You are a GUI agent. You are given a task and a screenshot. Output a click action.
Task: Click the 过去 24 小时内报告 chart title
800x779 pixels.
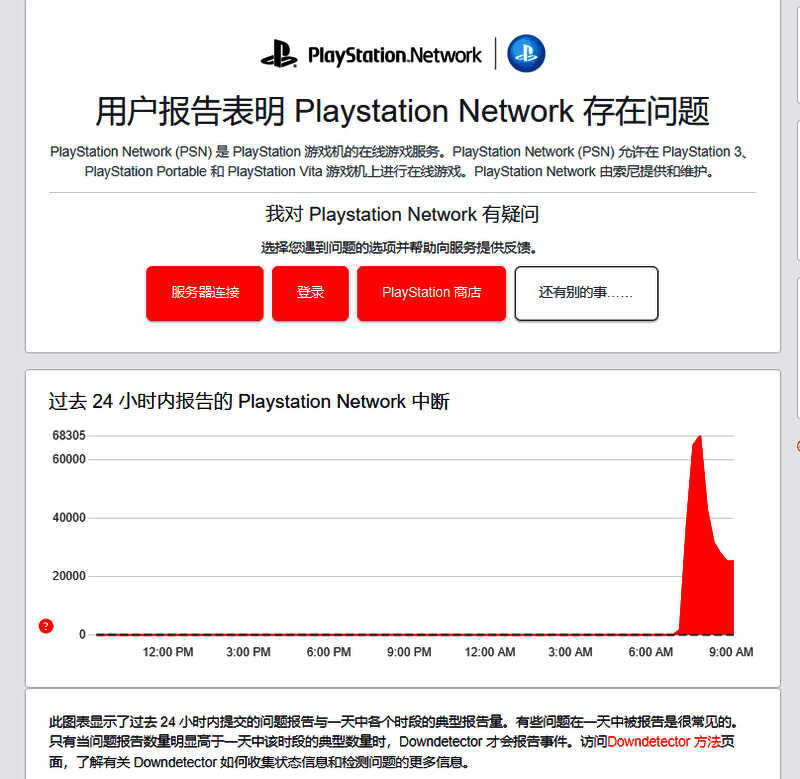[x=249, y=402]
